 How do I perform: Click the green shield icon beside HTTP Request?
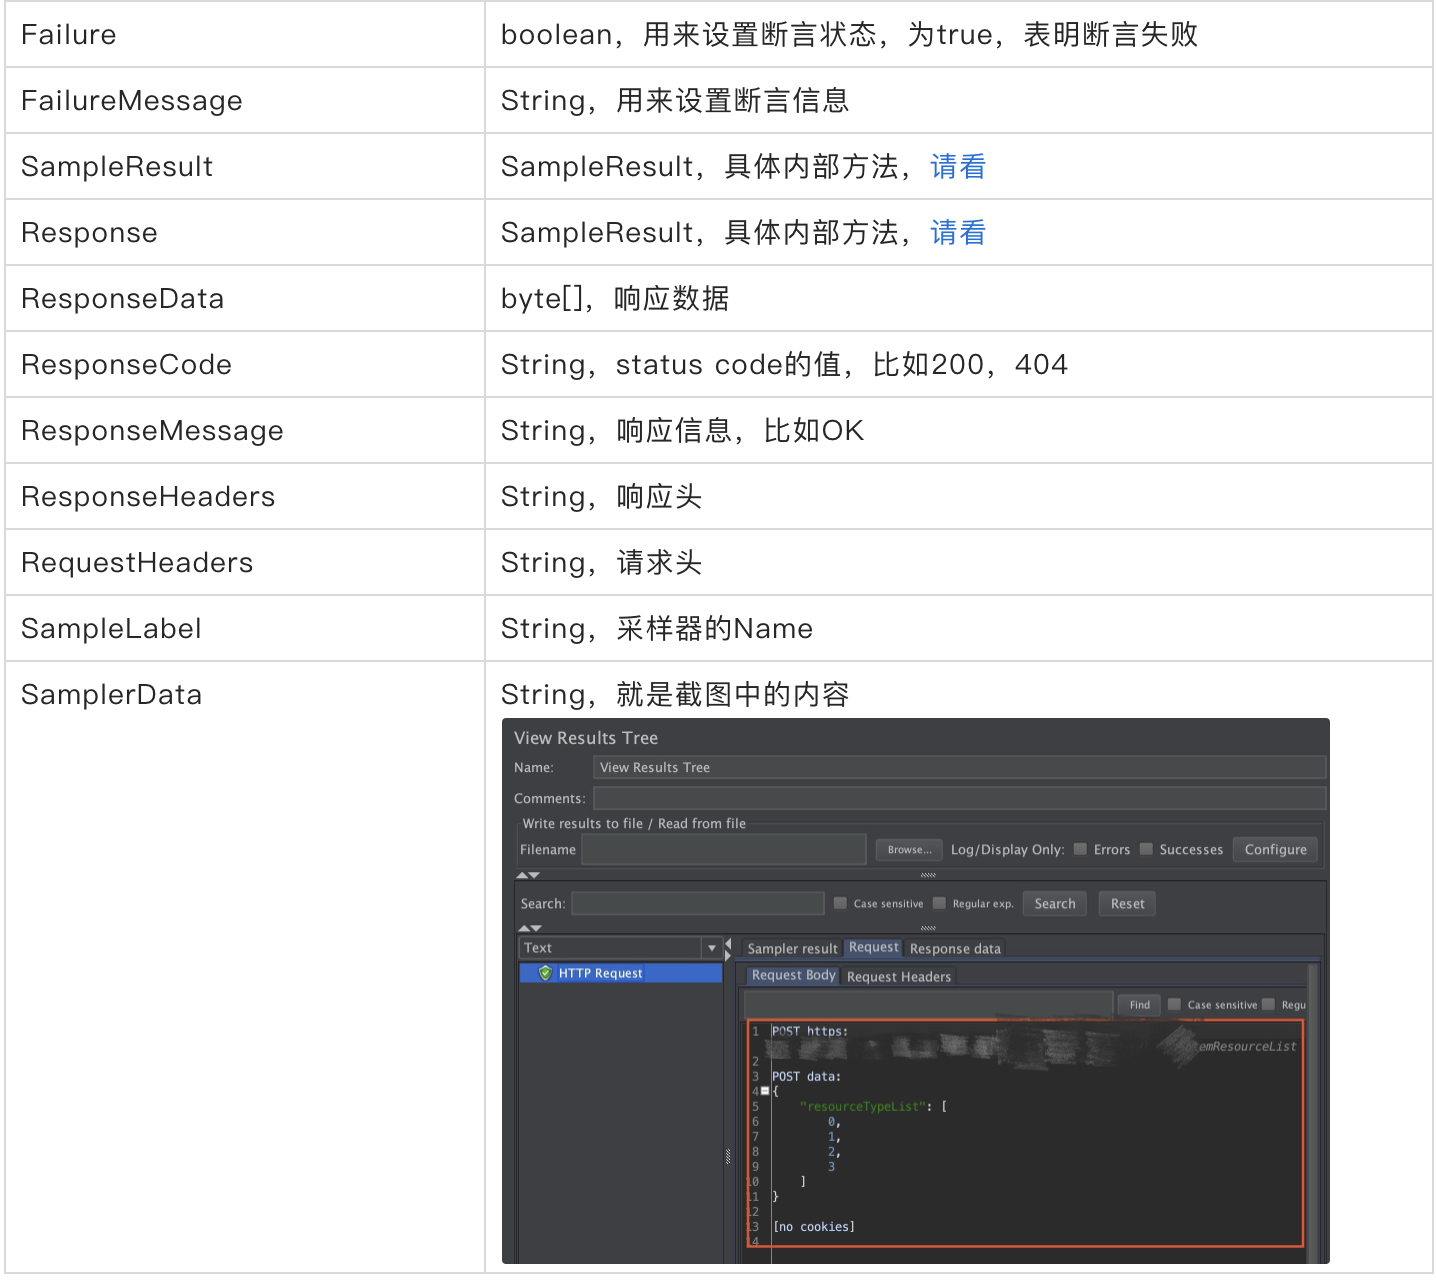pos(545,972)
